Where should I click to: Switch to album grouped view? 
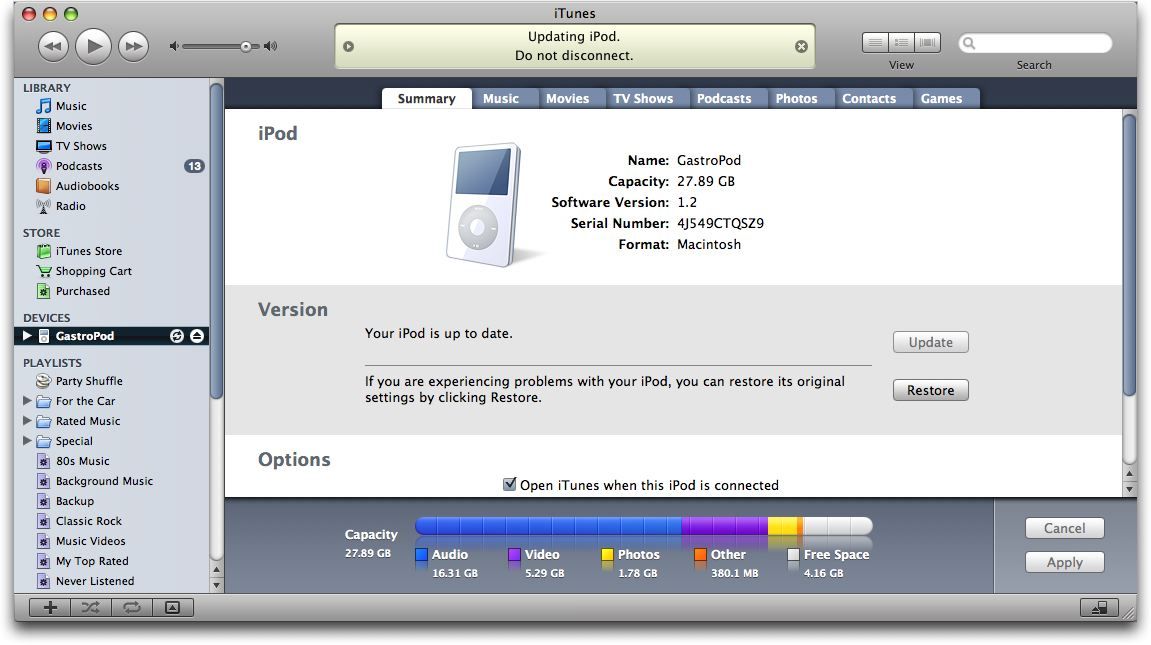[901, 43]
